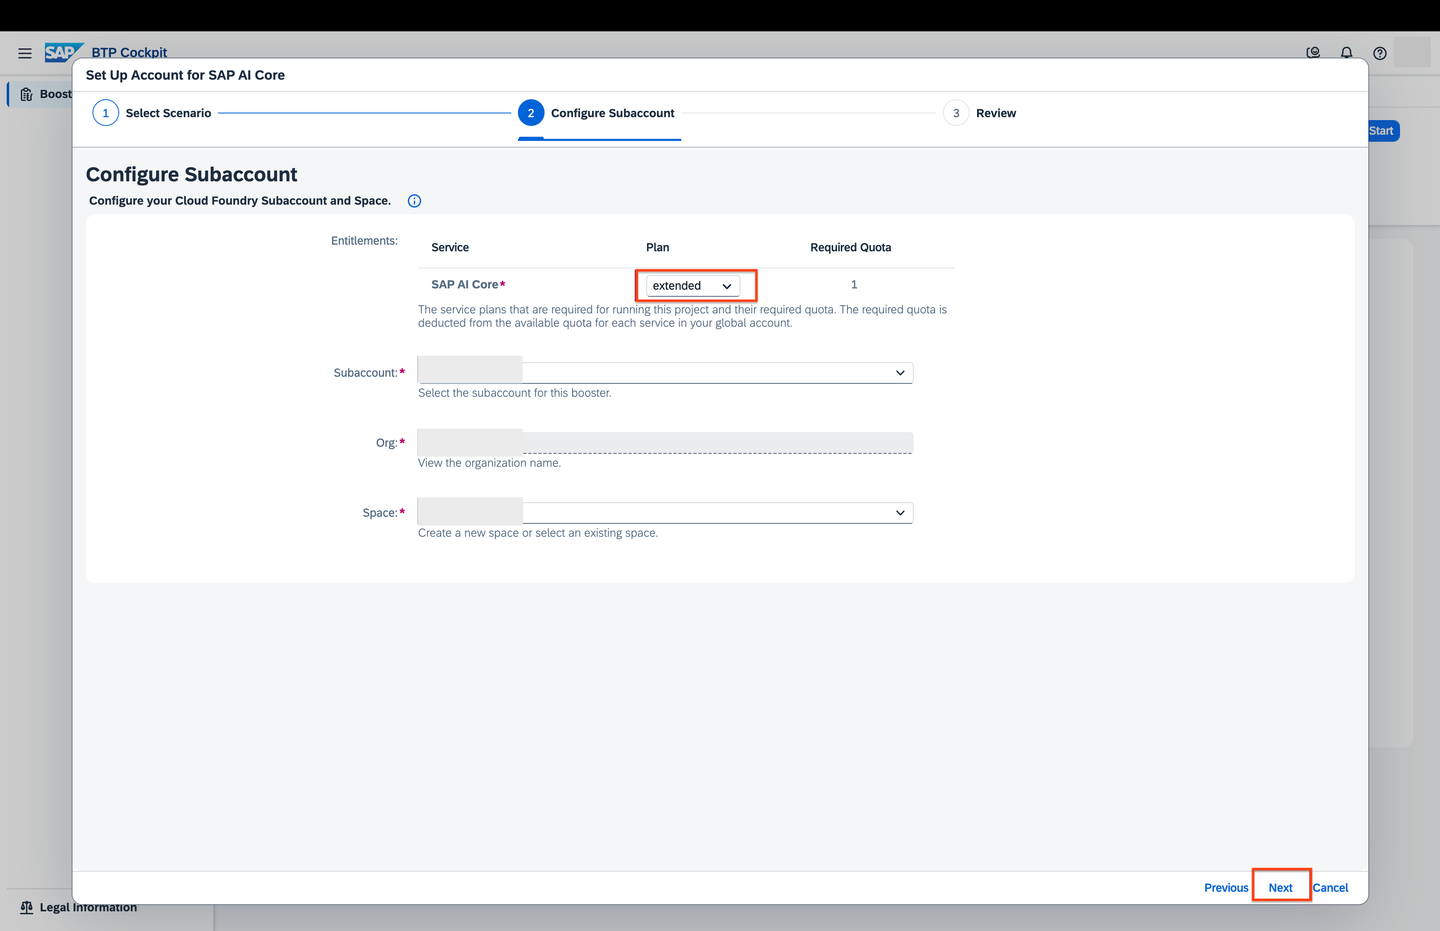Open Legal Information link
The width and height of the screenshot is (1440, 931).
tap(88, 907)
